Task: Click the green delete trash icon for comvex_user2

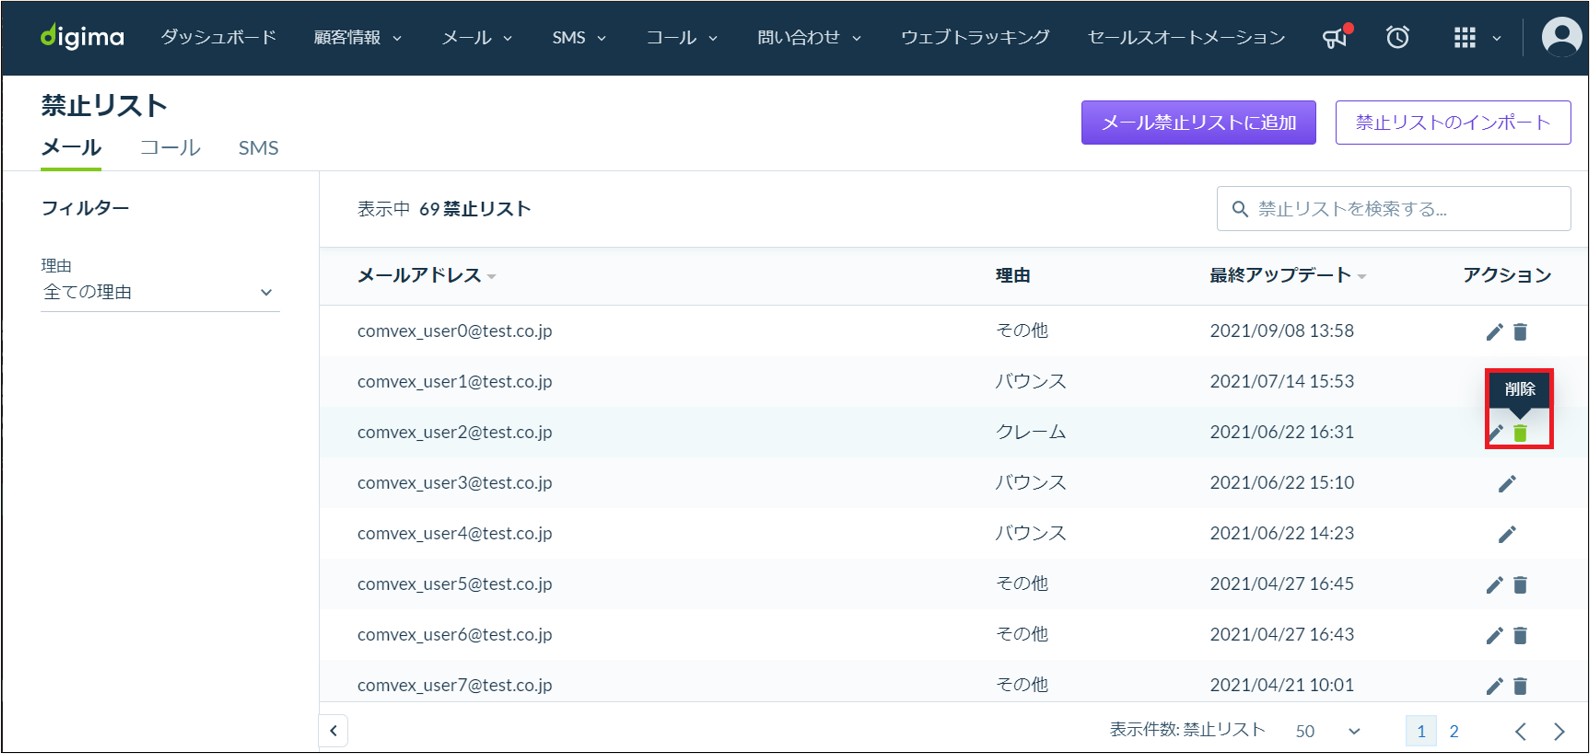Action: (1520, 433)
